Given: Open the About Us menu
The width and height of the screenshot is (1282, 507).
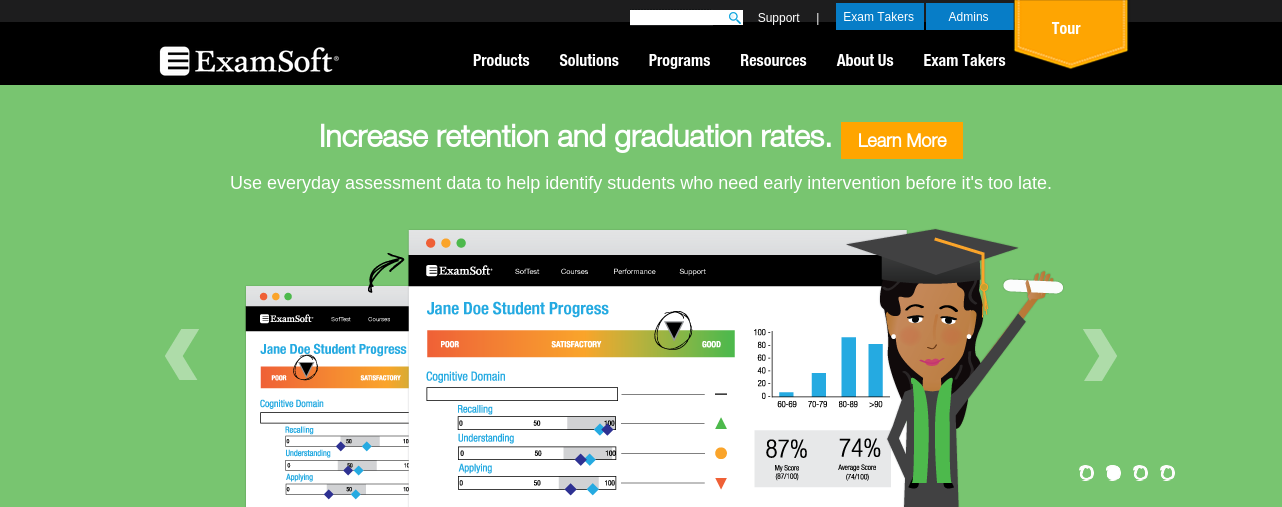Looking at the screenshot, I should [865, 60].
